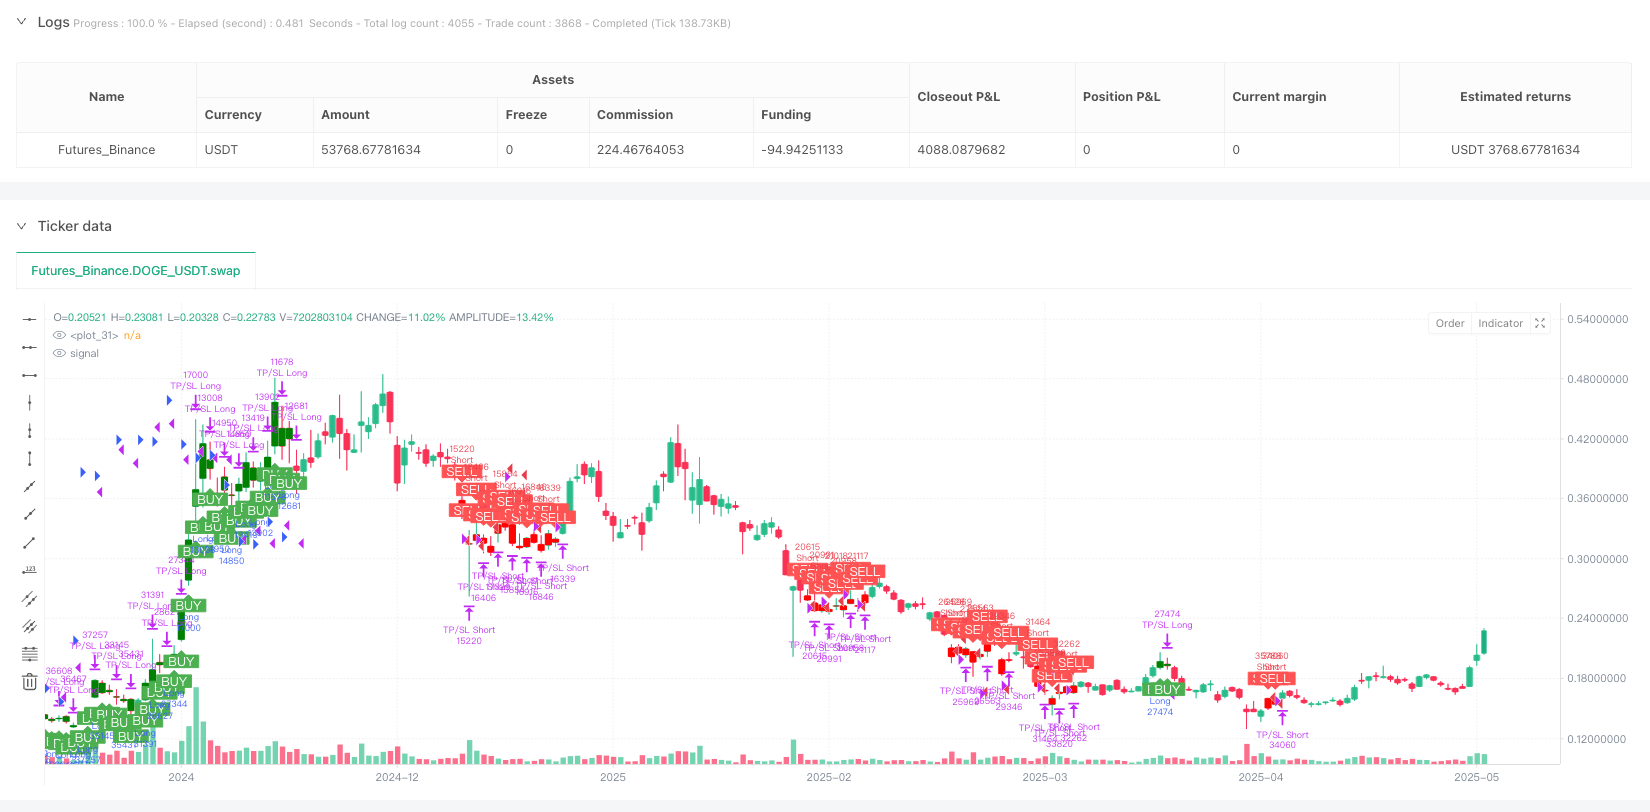Click the signal indicator label
The height and width of the screenshot is (812, 1650).
pyautogui.click(x=85, y=354)
